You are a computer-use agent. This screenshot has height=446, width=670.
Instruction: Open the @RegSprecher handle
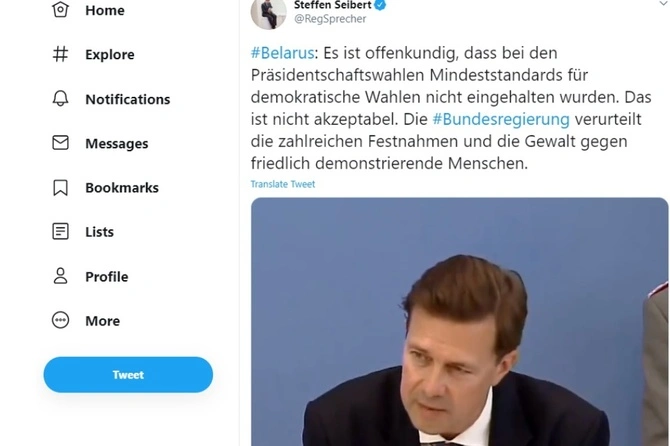tap(328, 19)
